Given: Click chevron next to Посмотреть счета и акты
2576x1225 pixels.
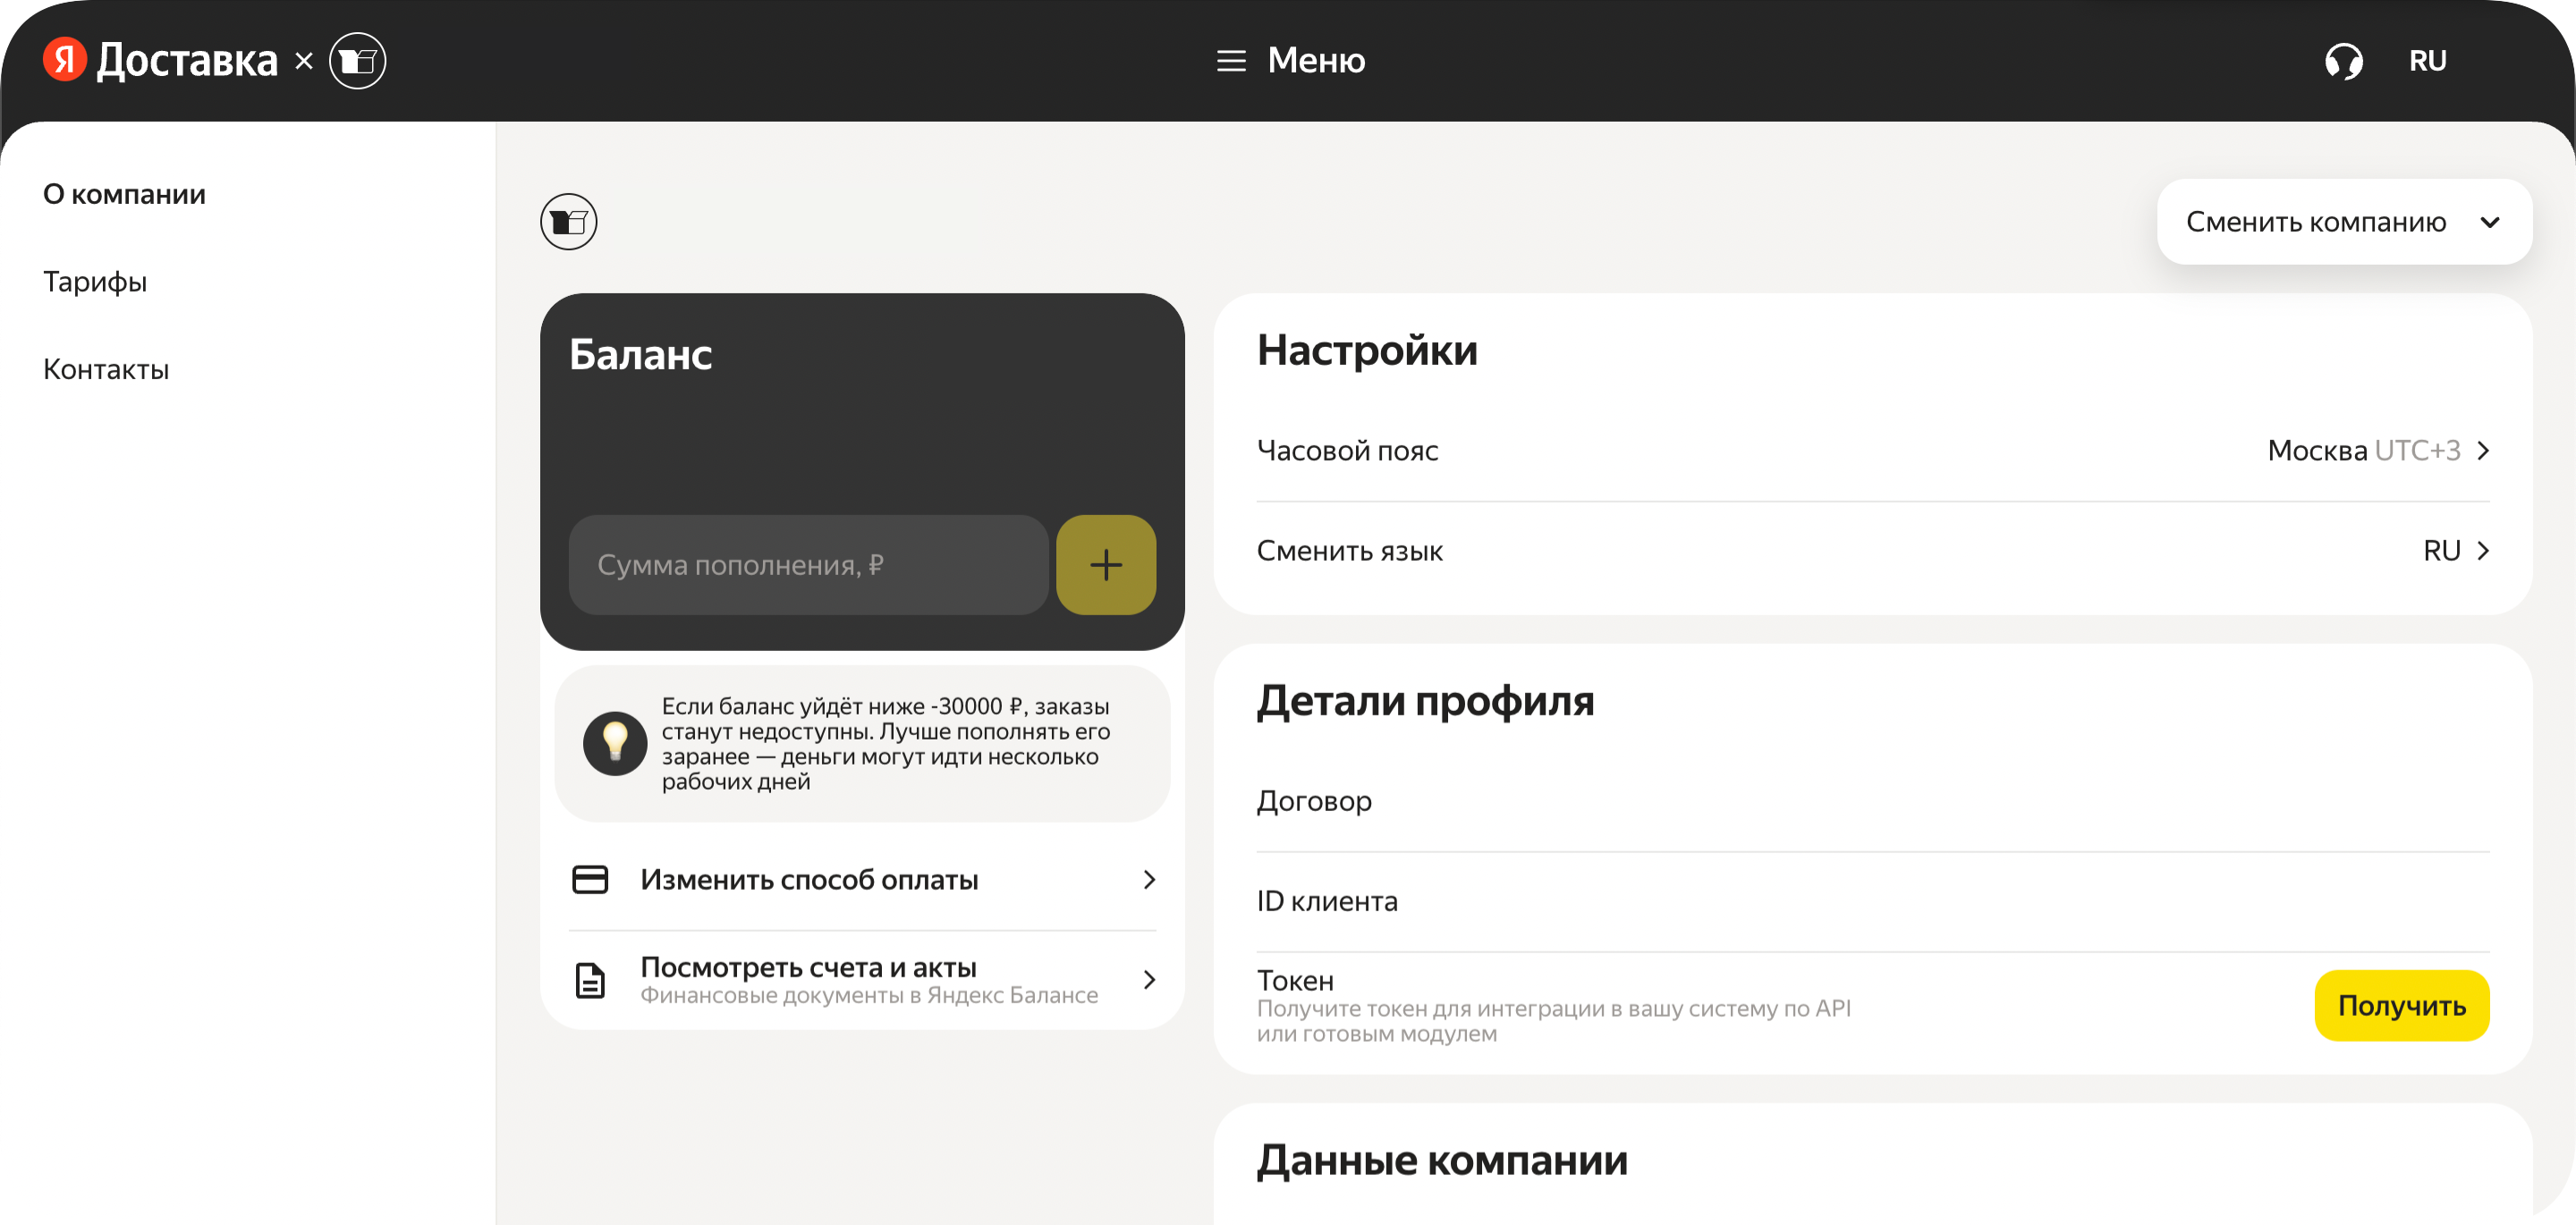Looking at the screenshot, I should [x=1149, y=980].
